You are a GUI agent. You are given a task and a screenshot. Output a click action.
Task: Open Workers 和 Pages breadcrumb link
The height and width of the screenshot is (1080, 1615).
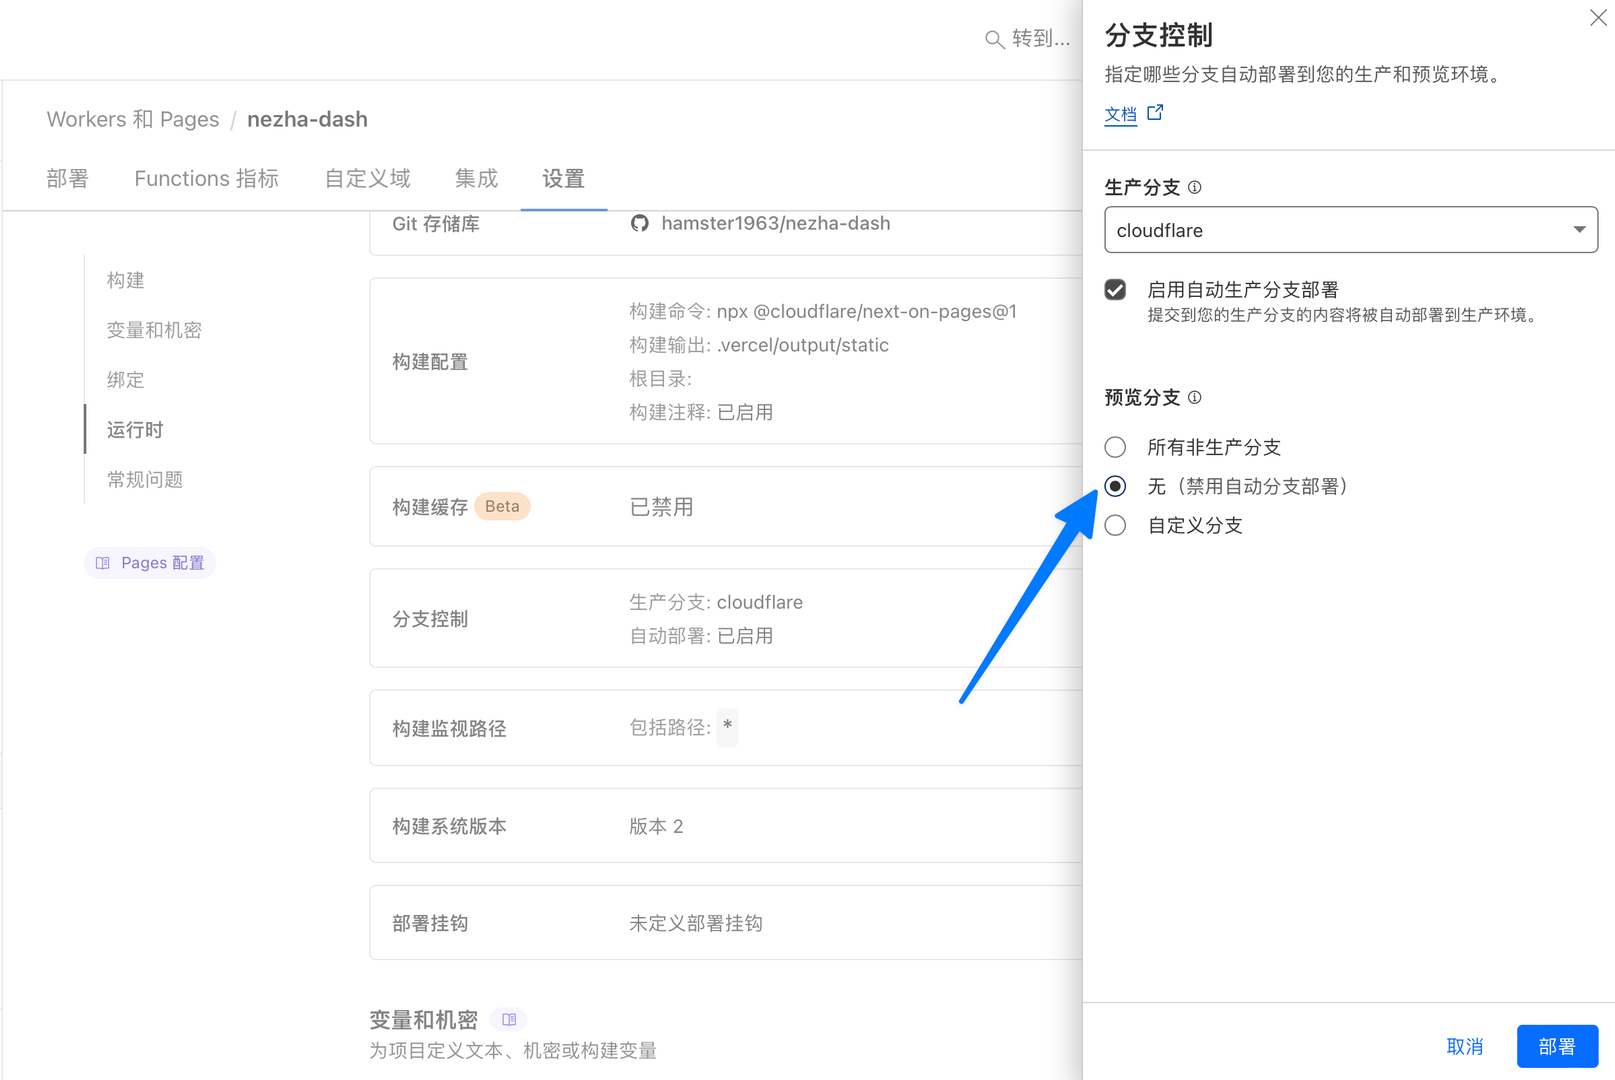pyautogui.click(x=133, y=120)
